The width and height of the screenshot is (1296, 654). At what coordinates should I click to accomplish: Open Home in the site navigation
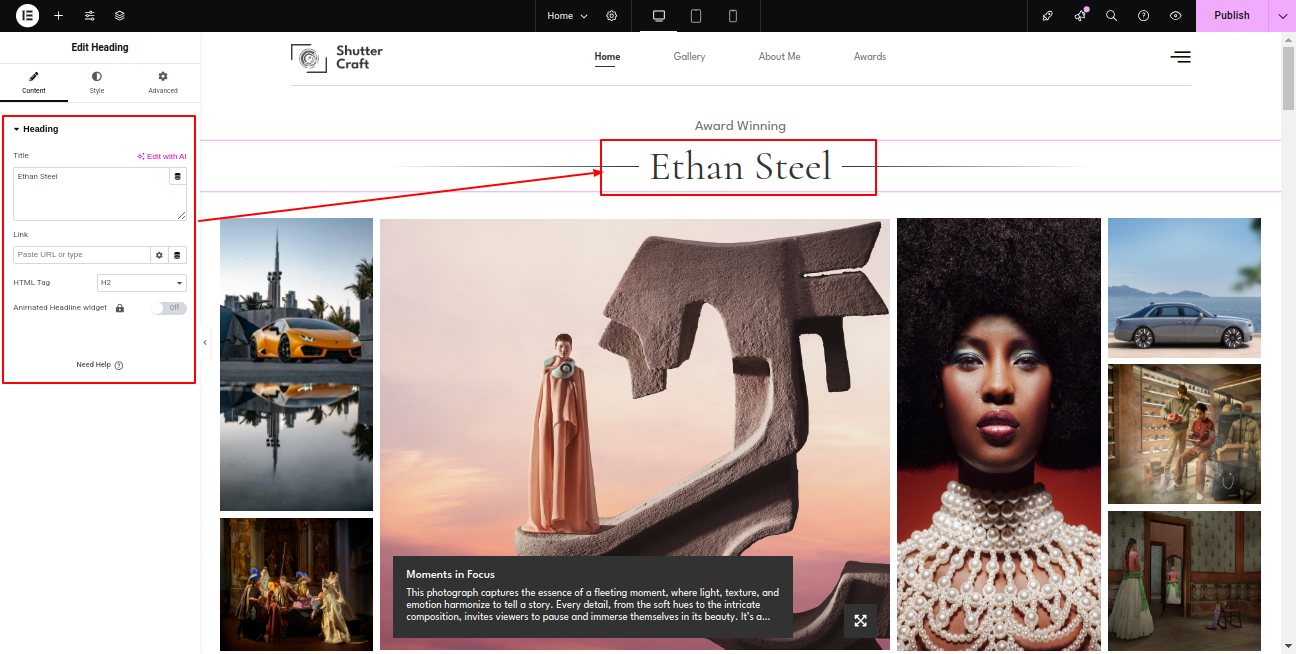[x=607, y=57]
